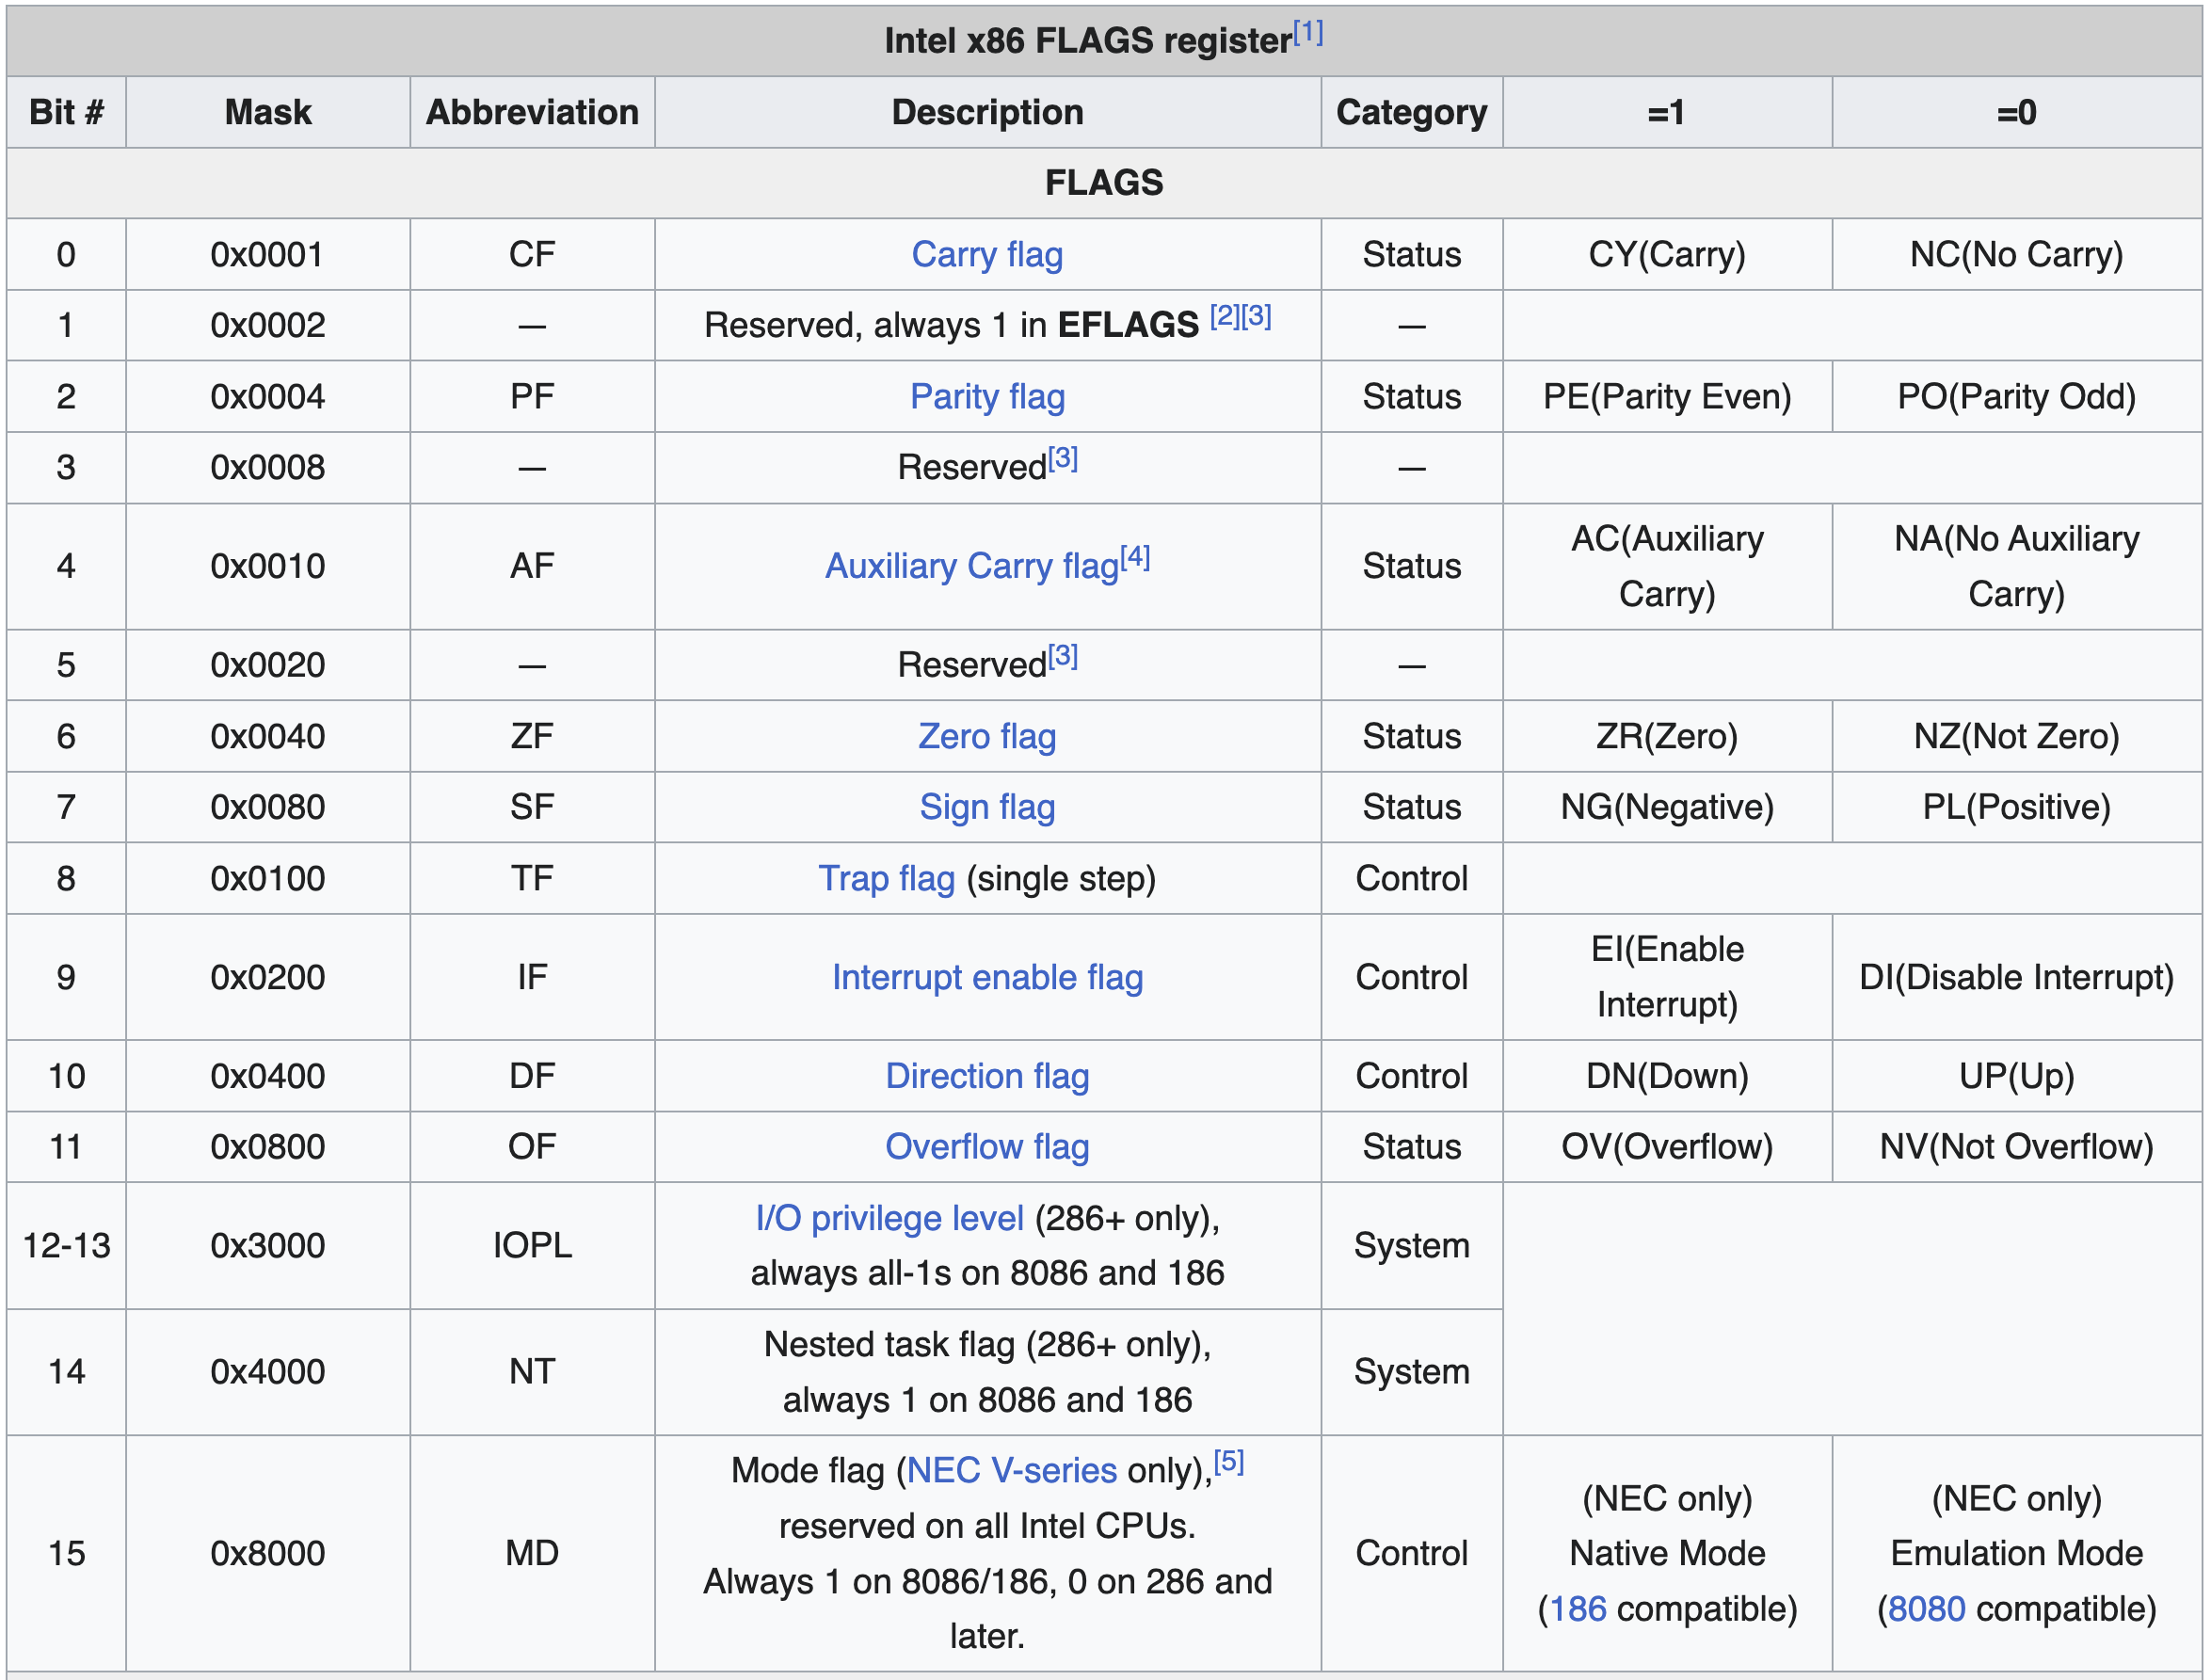This screenshot has width=2211, height=1680.
Task: Open the Direction flag link
Action: (x=986, y=1076)
